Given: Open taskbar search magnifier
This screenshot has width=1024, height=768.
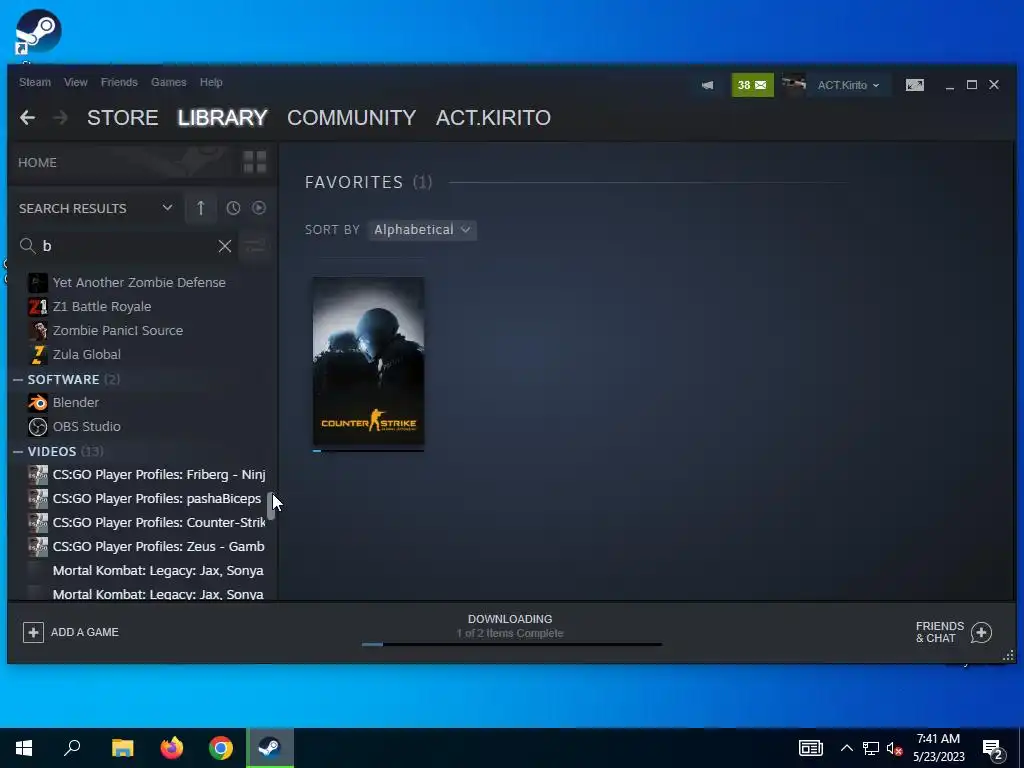Looking at the screenshot, I should (72, 748).
